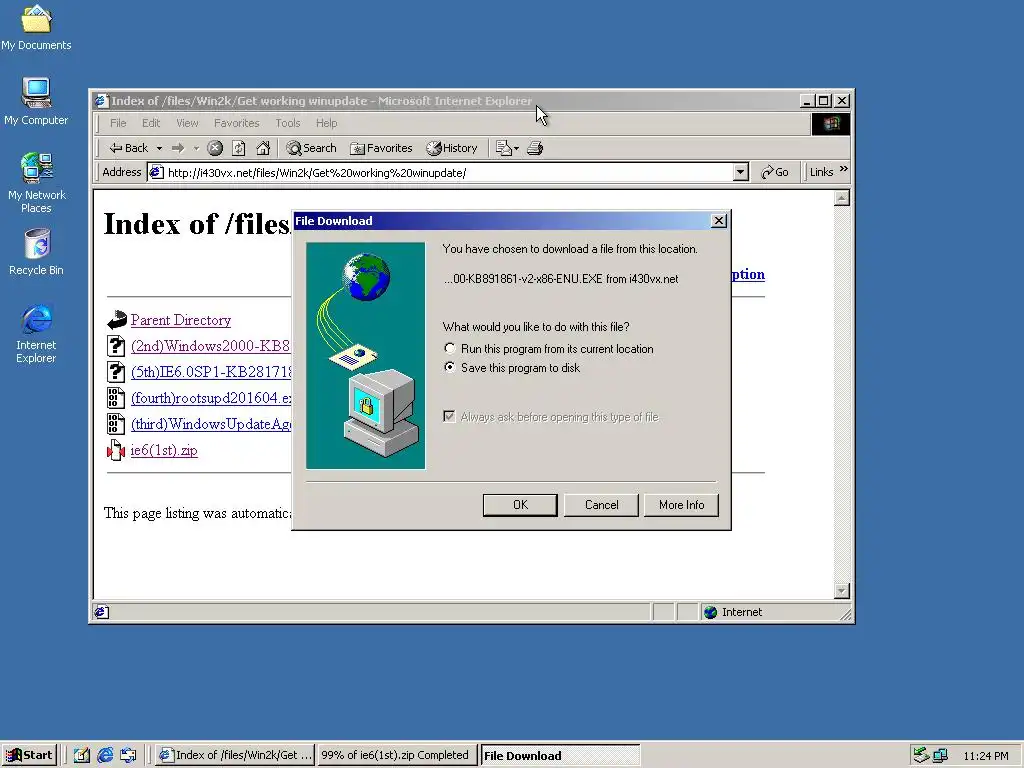Confirm download with OK button
Screen dimensions: 1024x768
click(x=520, y=505)
